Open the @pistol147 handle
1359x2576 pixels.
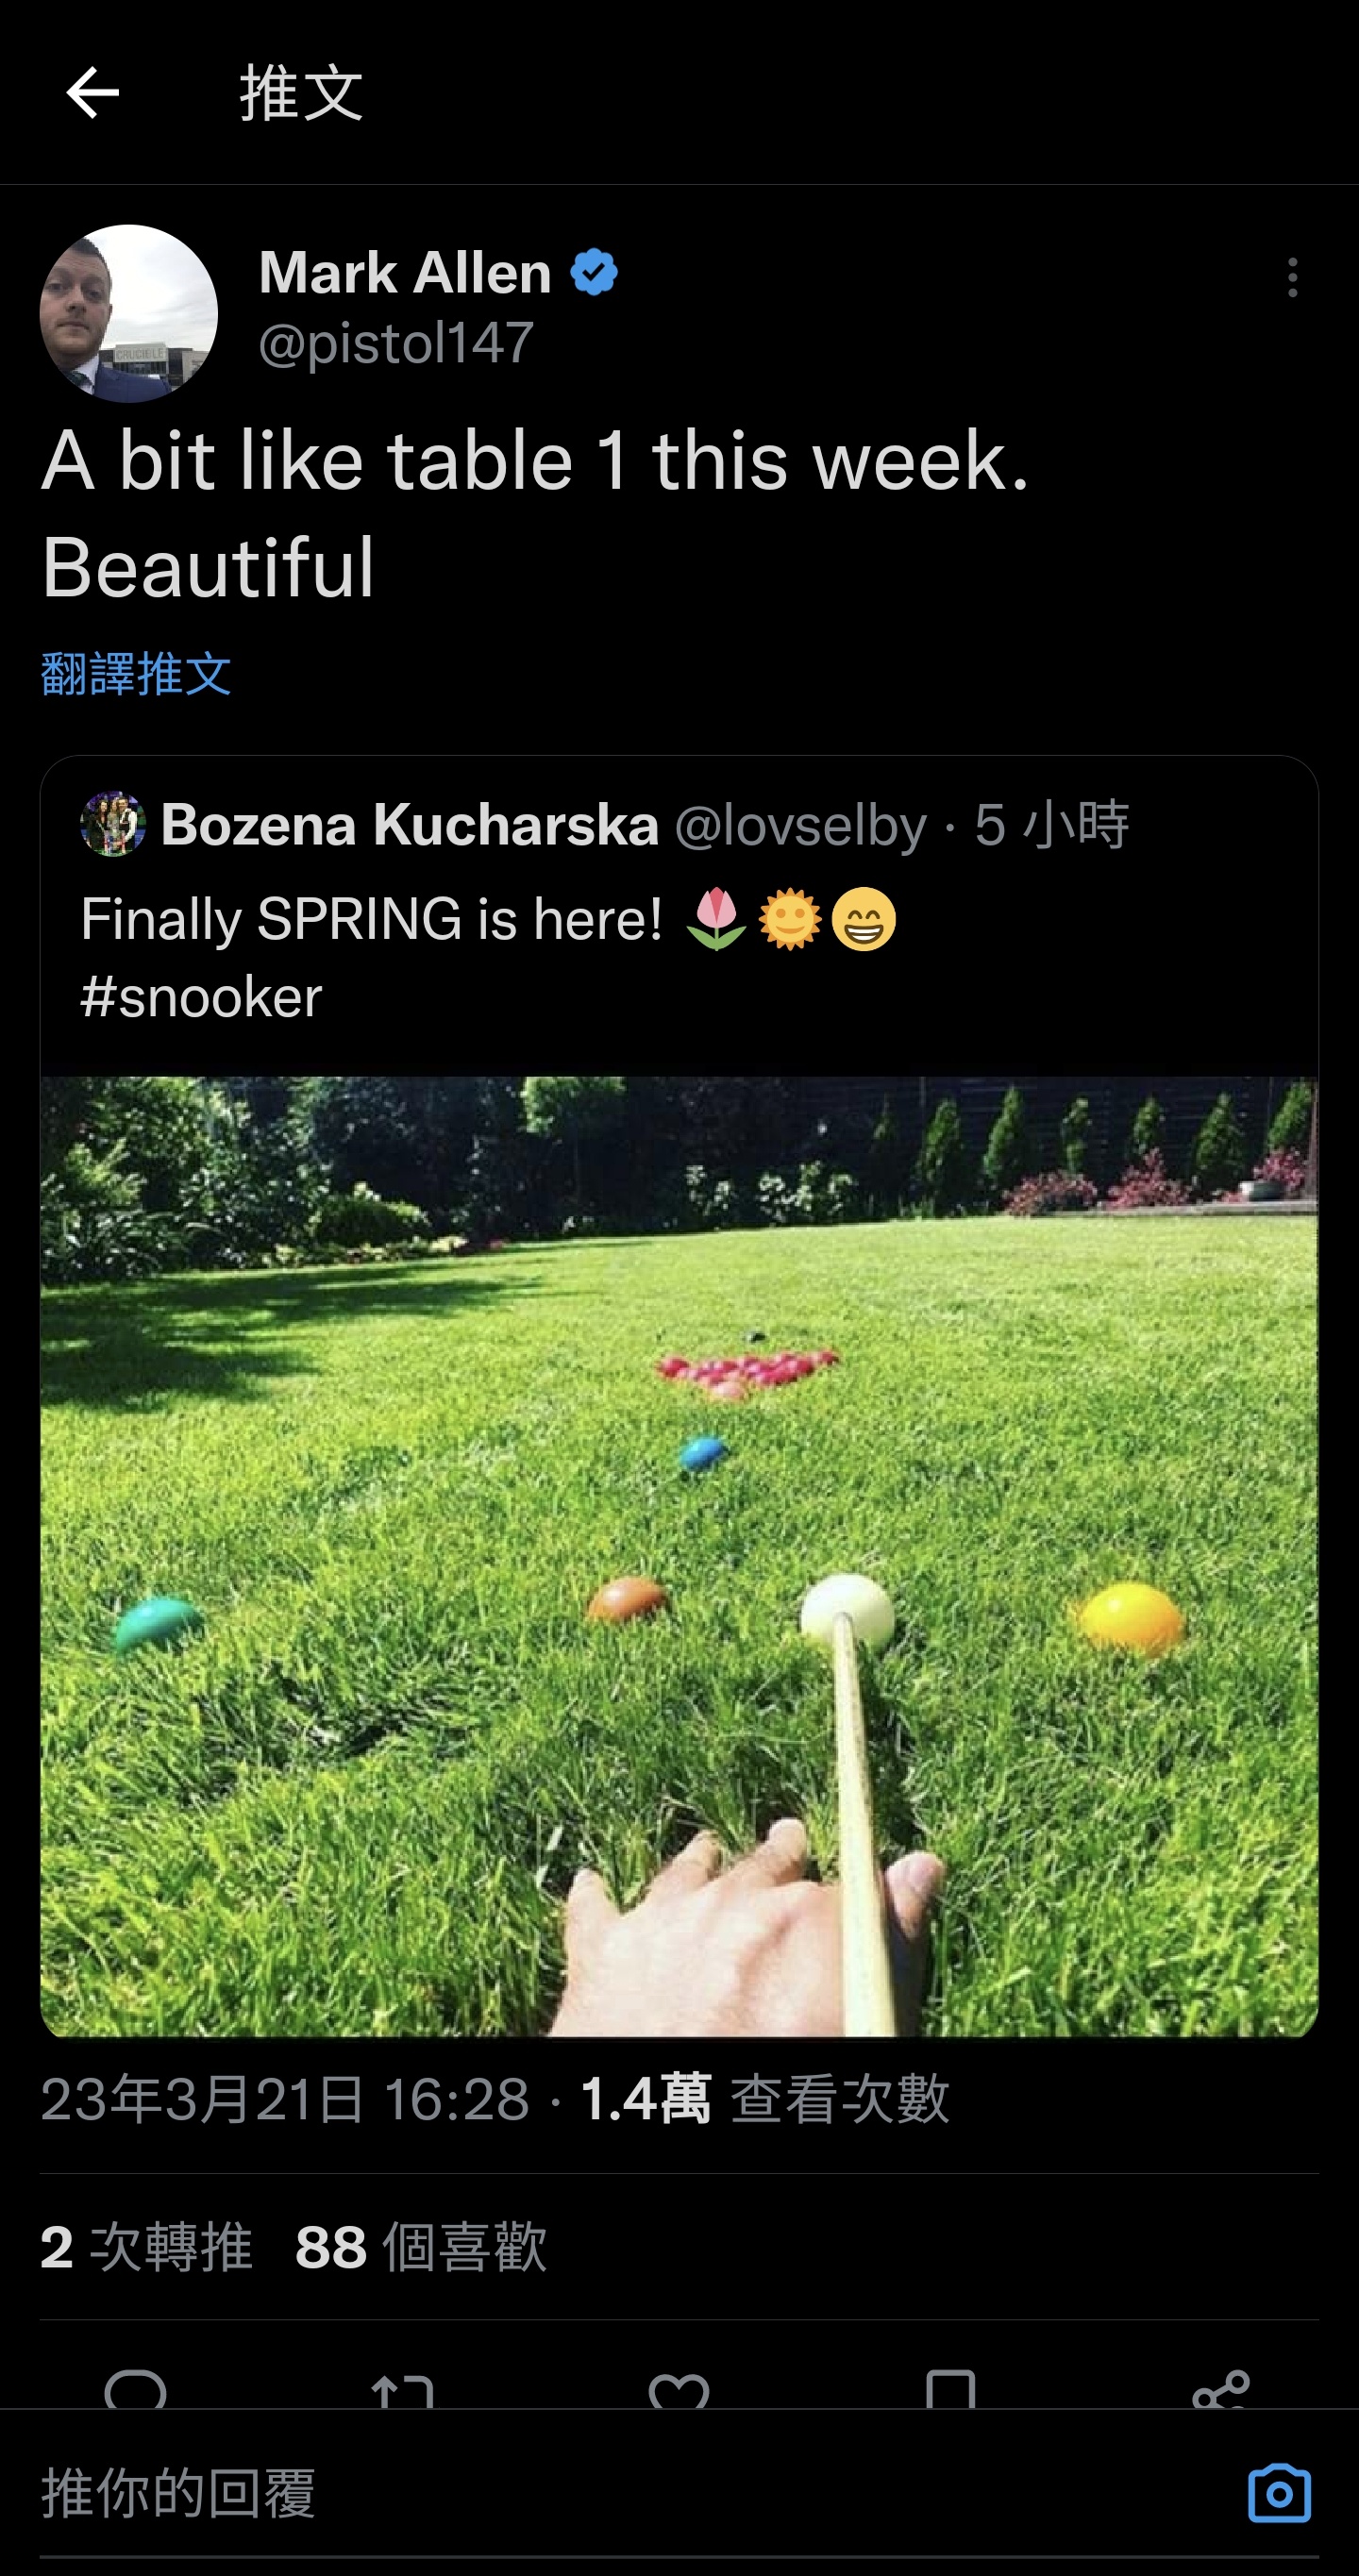pyautogui.click(x=396, y=343)
